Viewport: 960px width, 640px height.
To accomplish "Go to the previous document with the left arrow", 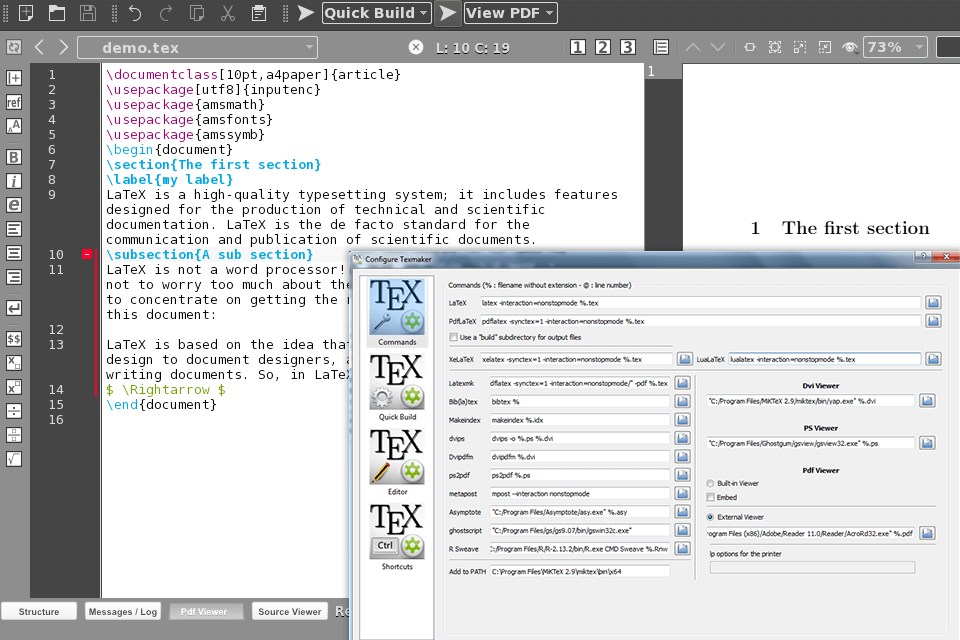I will tap(40, 47).
